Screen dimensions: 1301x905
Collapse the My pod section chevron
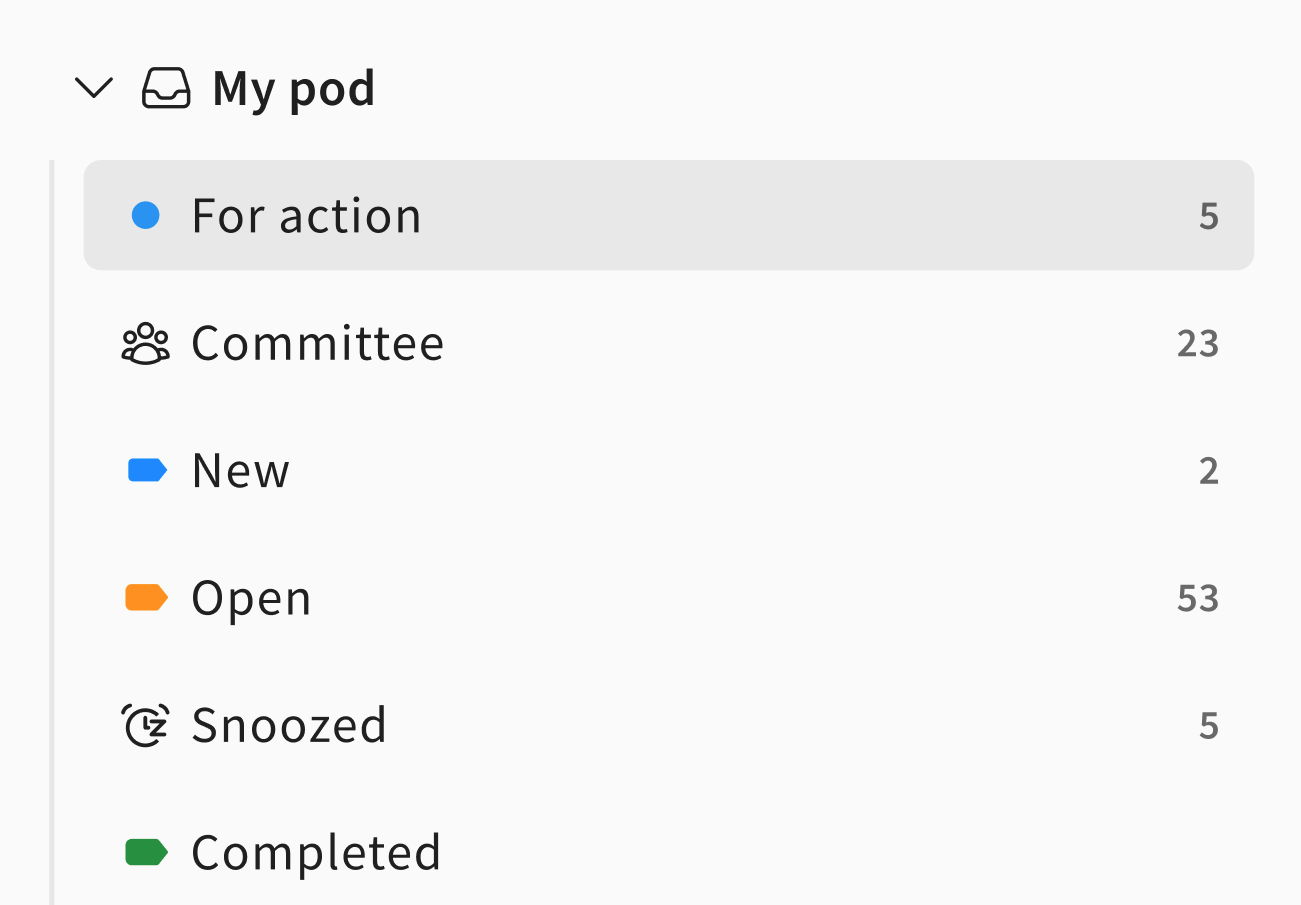coord(94,88)
